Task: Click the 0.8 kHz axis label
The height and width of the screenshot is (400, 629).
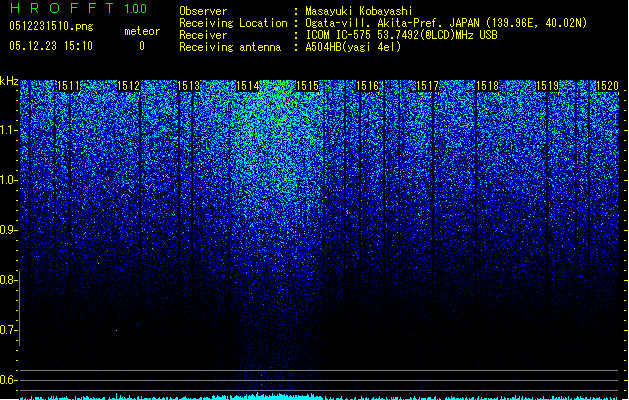Action: click(x=8, y=280)
